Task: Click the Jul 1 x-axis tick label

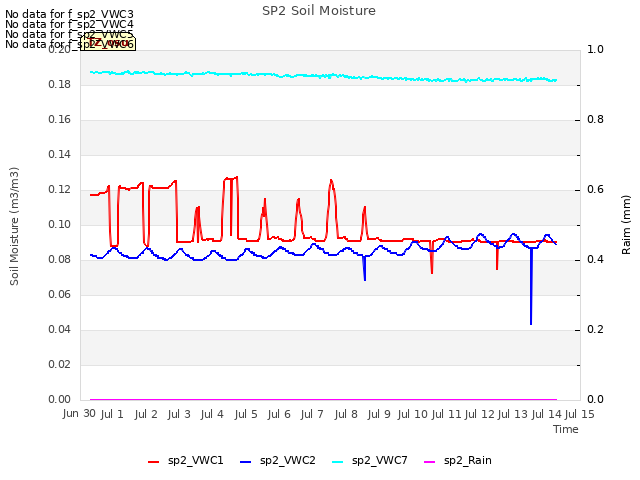Action: click(x=112, y=414)
